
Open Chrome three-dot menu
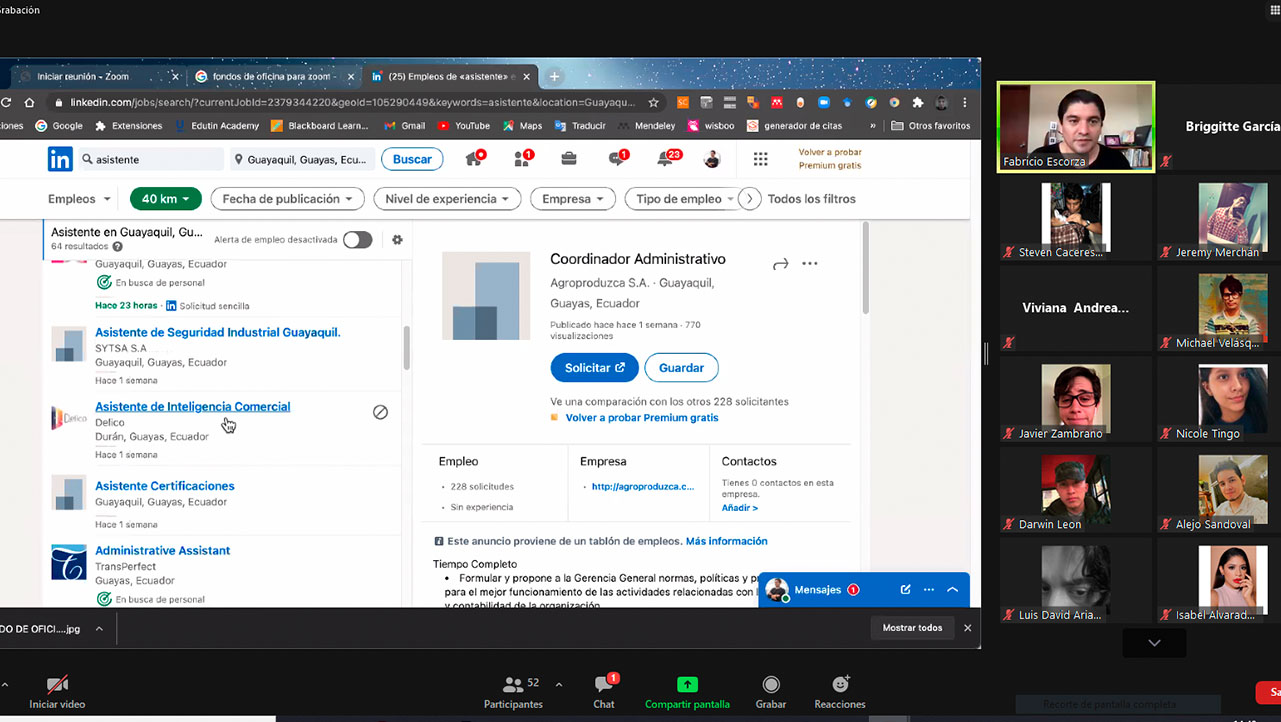pyautogui.click(x=965, y=102)
